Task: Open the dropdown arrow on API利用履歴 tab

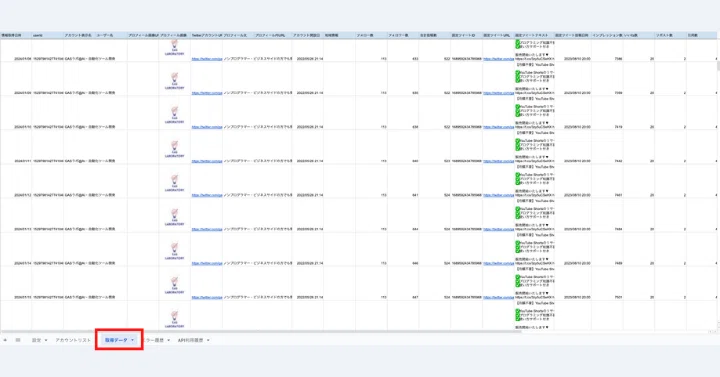Action: (x=208, y=340)
